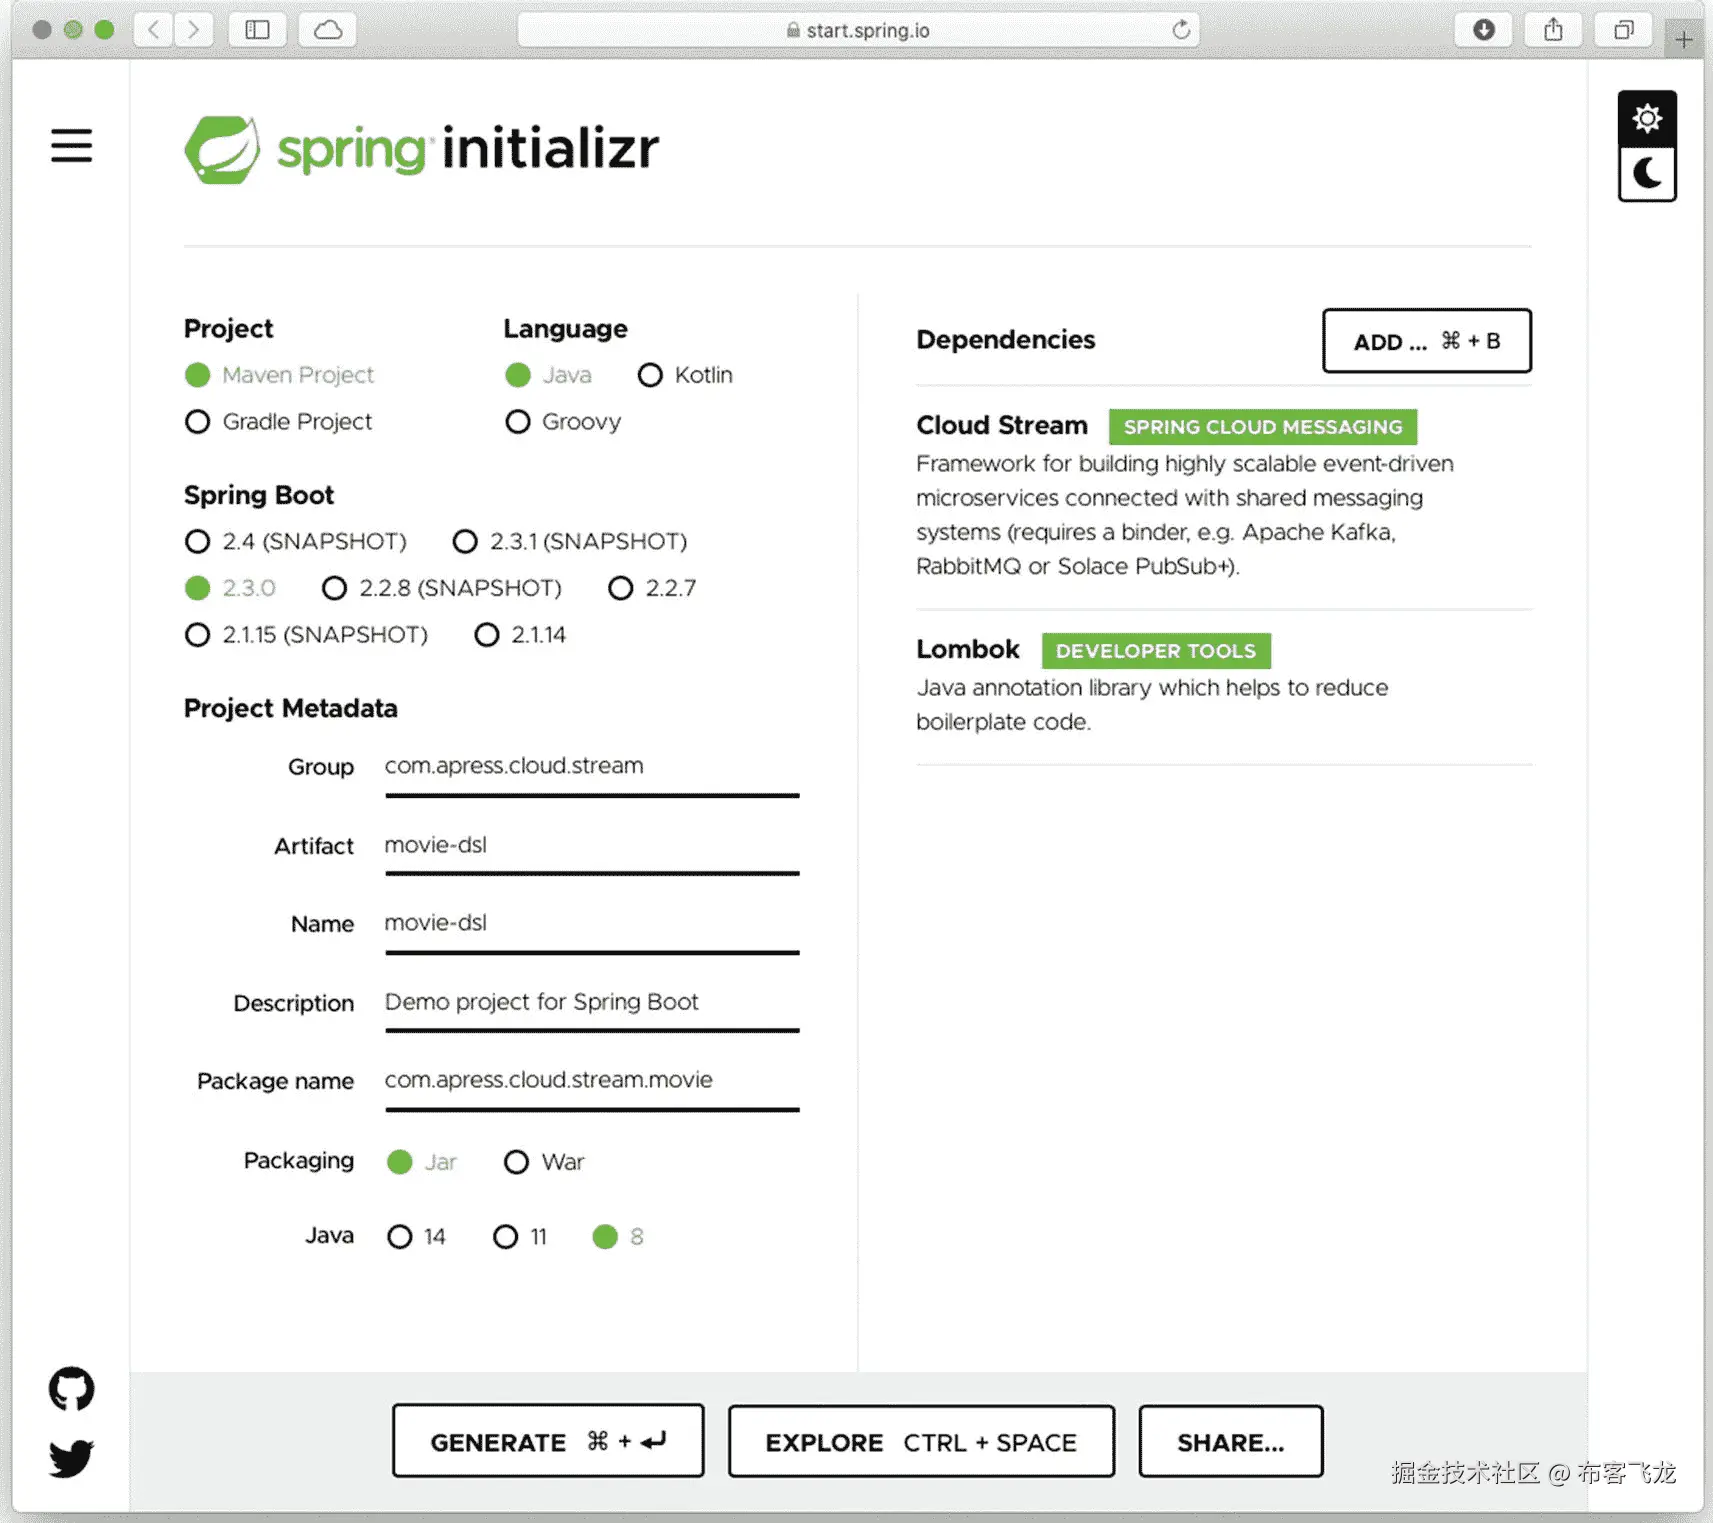Select Spring Boot 2.1.15 (SNAPSHOT)
This screenshot has width=1713, height=1523.
pyautogui.click(x=306, y=635)
